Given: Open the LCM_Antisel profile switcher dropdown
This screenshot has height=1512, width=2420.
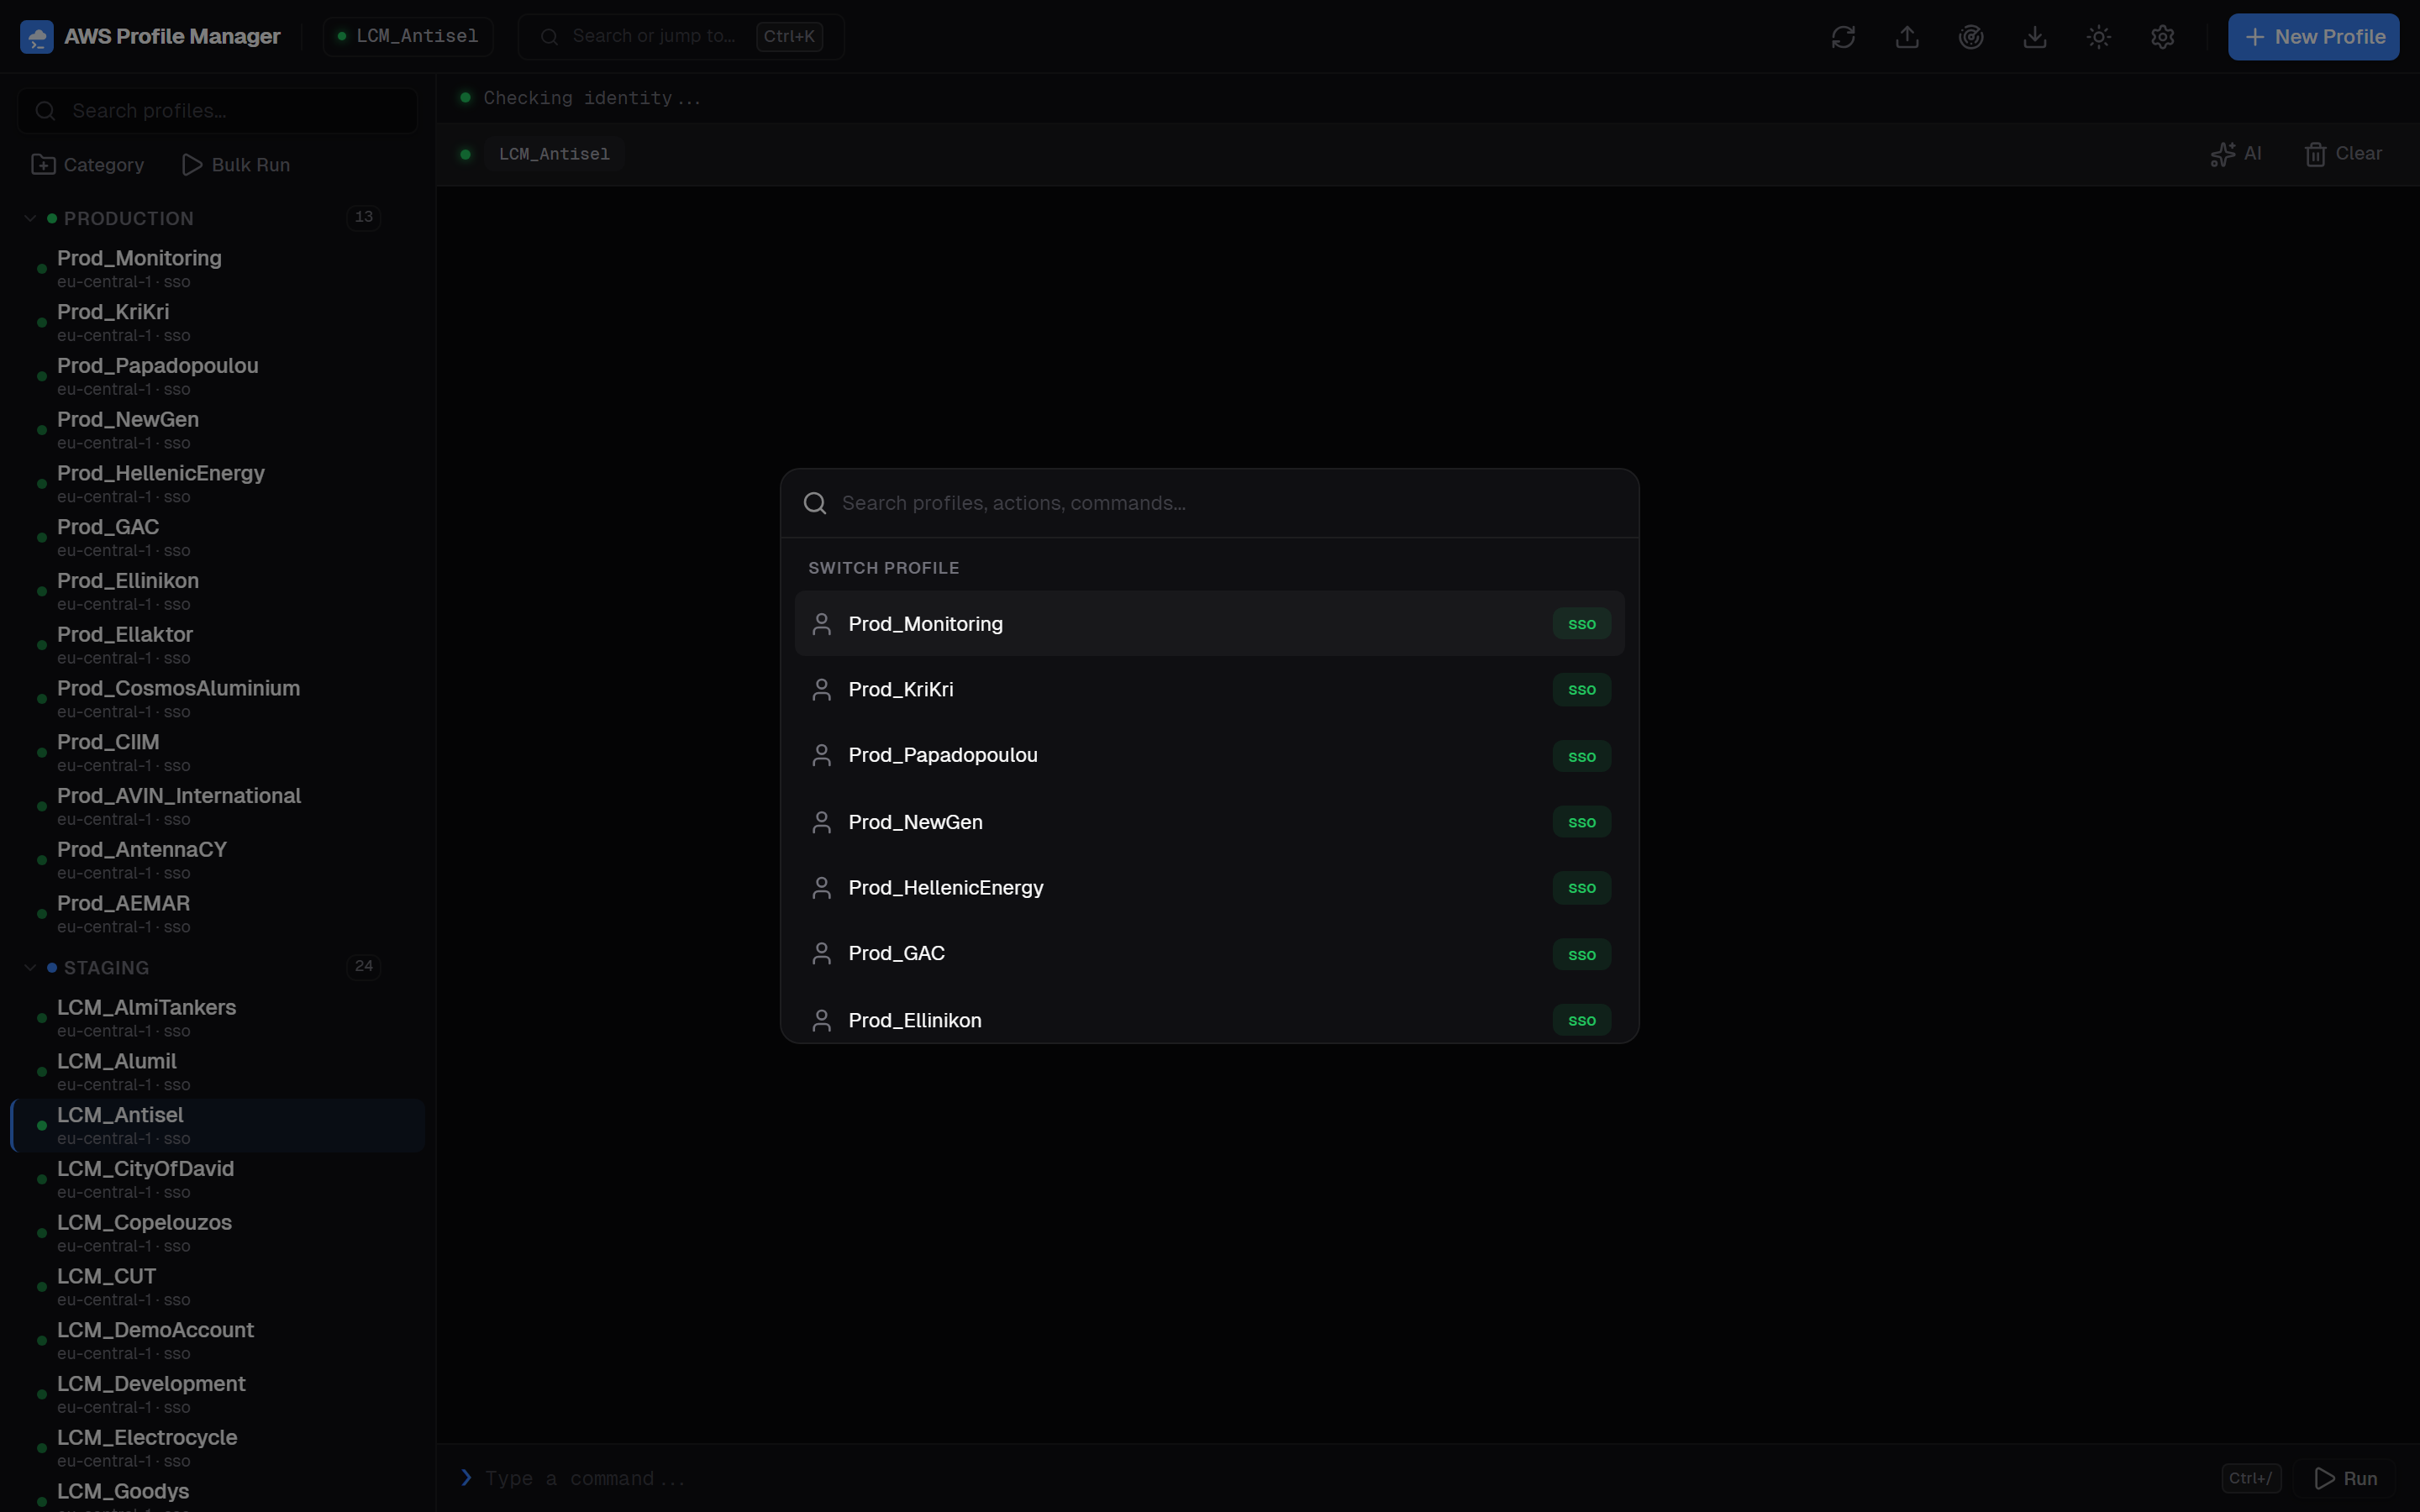Looking at the screenshot, I should [x=406, y=36].
